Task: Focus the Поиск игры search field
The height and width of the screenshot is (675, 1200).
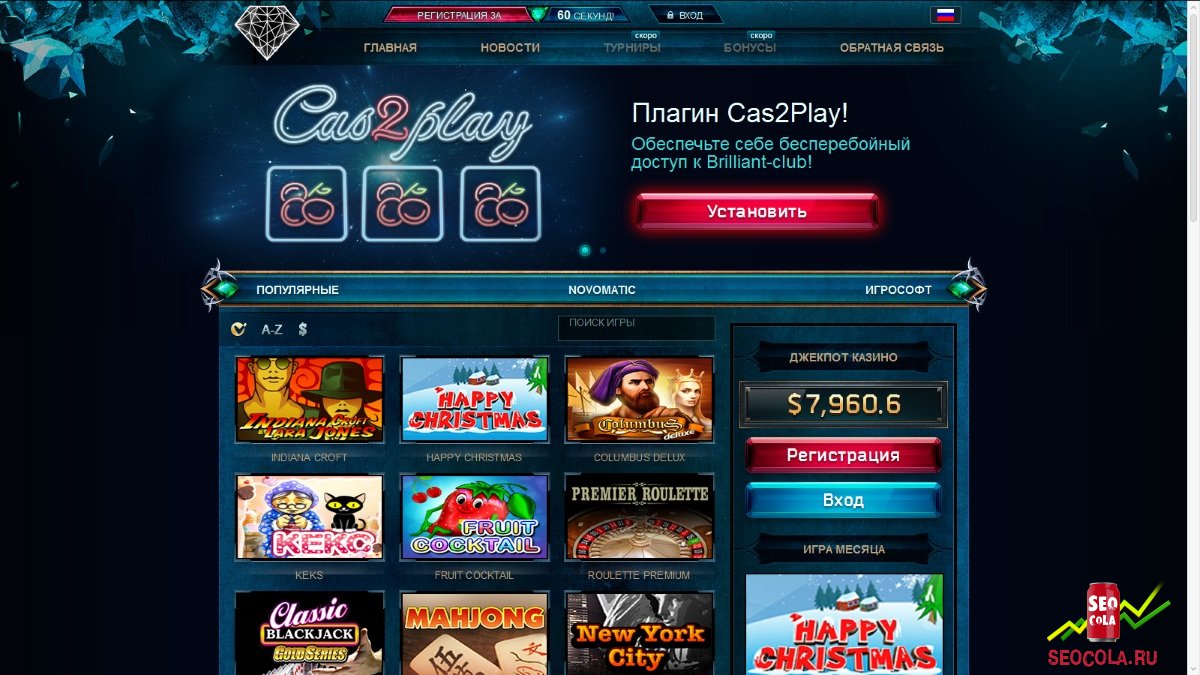Action: click(637, 328)
